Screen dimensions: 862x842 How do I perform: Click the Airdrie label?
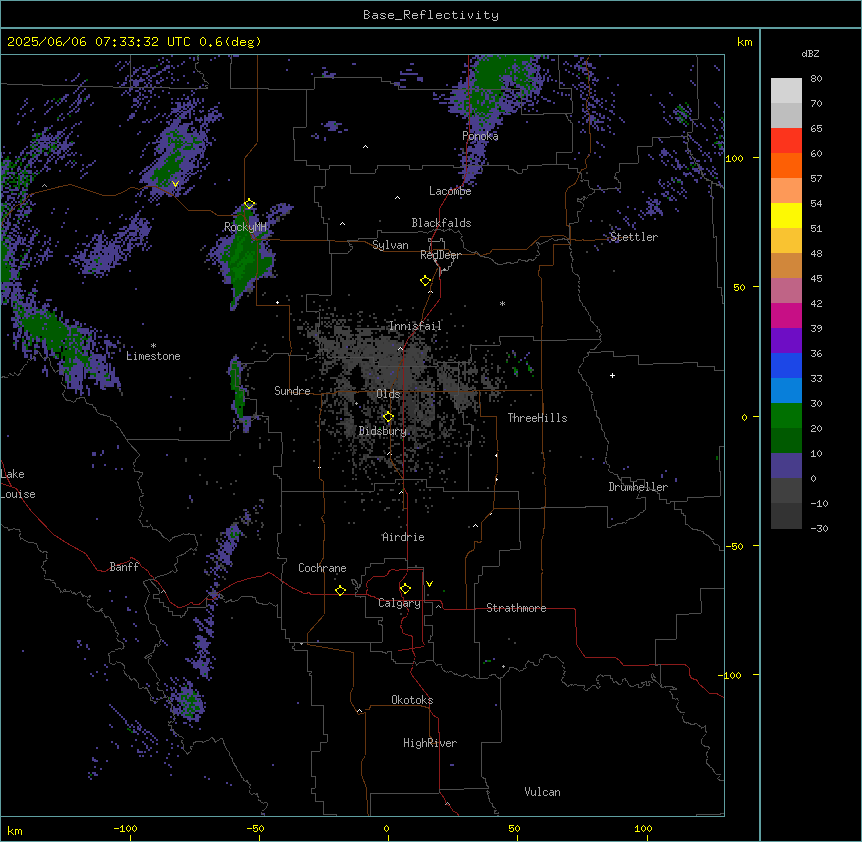point(403,537)
